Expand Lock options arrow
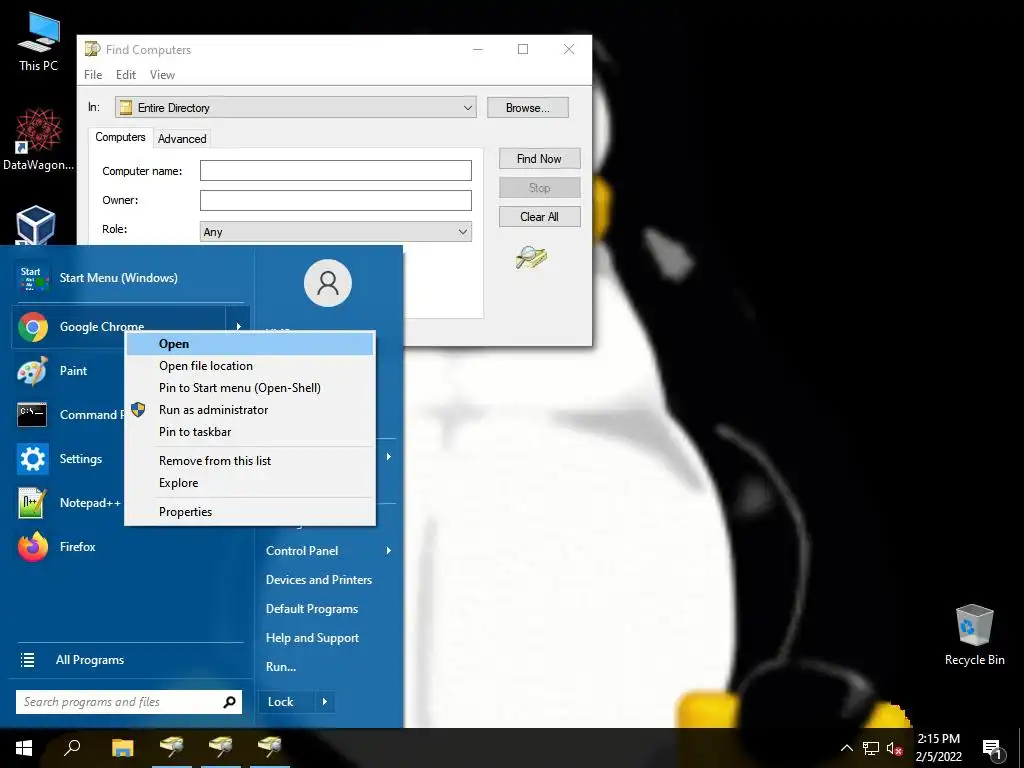Screen dimensions: 1024x768 [325, 702]
